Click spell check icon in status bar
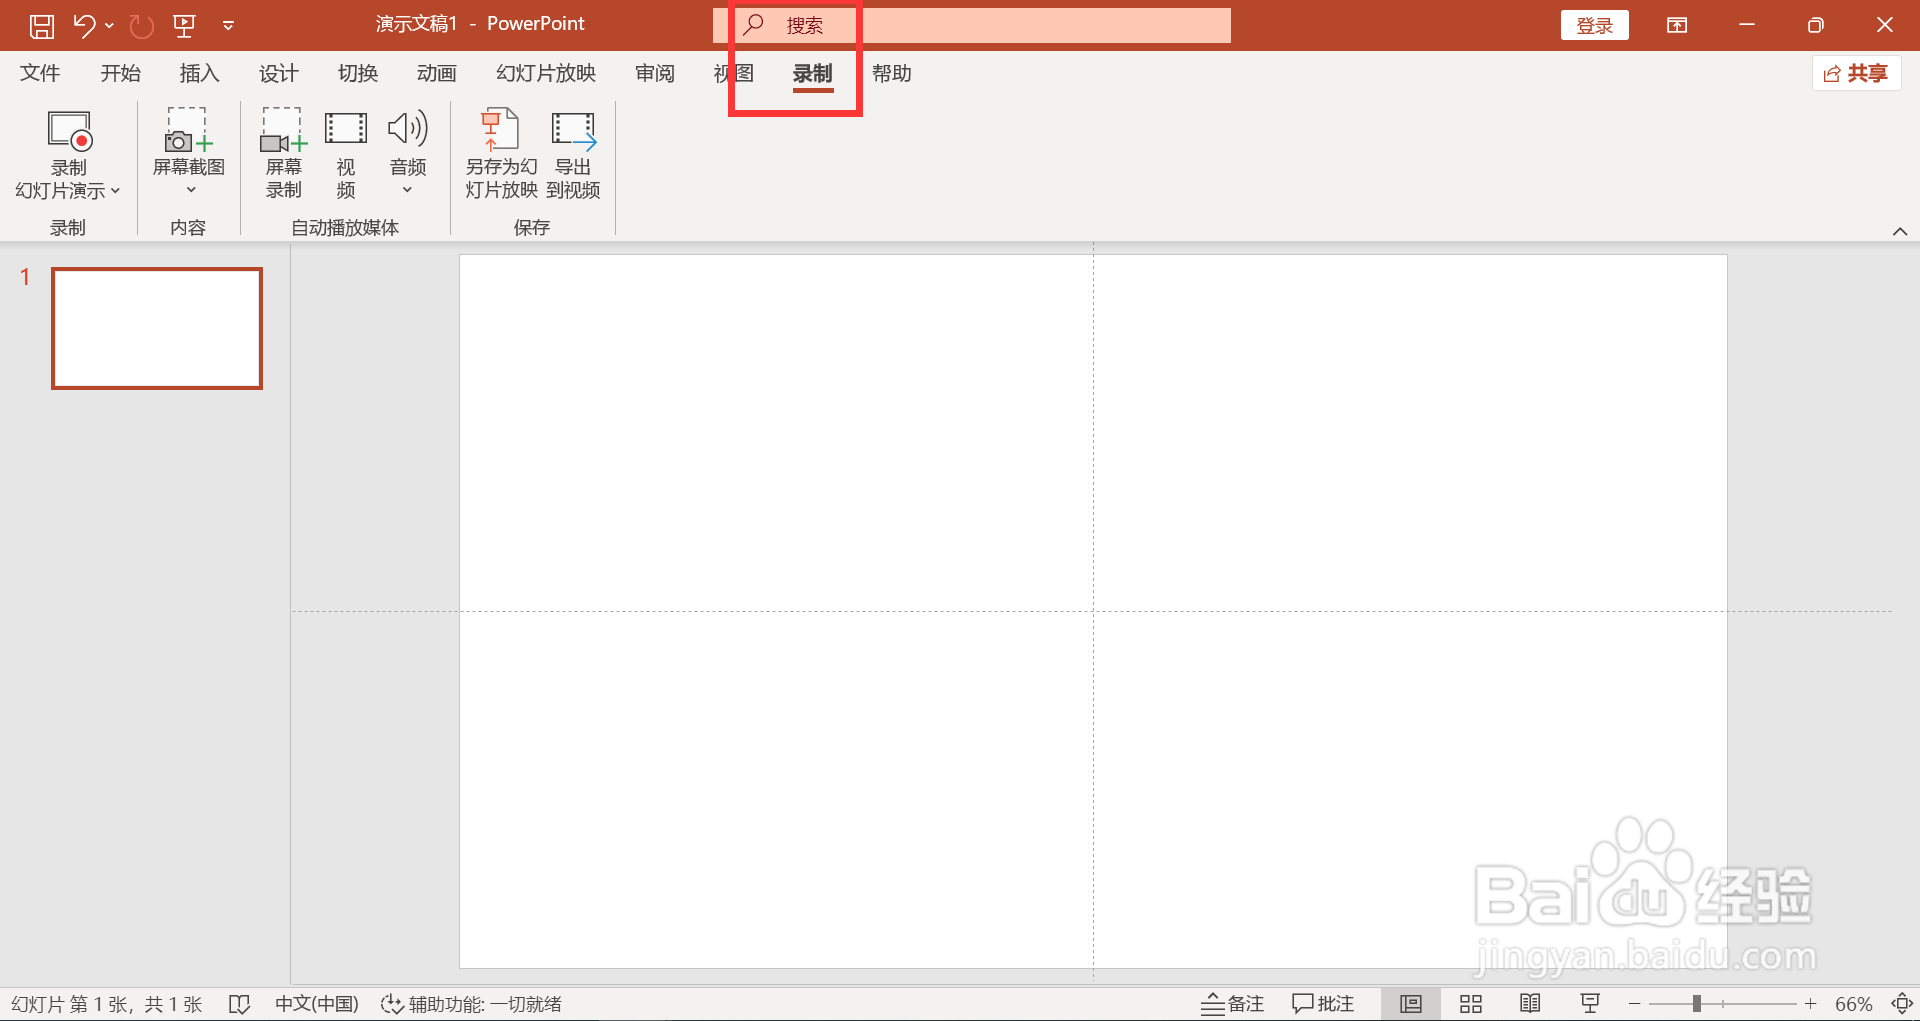Image resolution: width=1920 pixels, height=1021 pixels. 239,1004
